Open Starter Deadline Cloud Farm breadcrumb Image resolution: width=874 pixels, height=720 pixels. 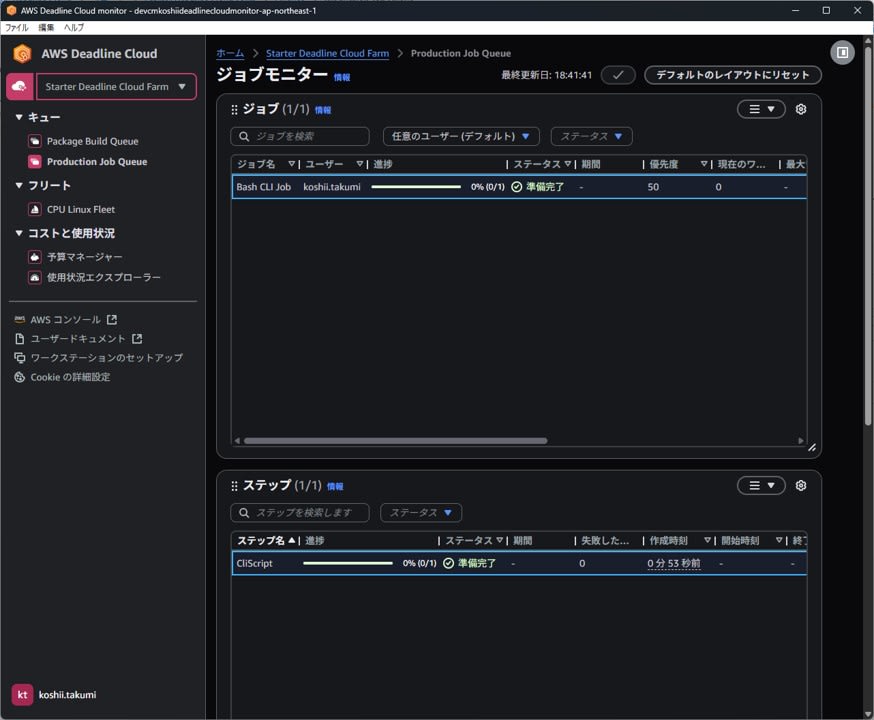click(x=328, y=53)
